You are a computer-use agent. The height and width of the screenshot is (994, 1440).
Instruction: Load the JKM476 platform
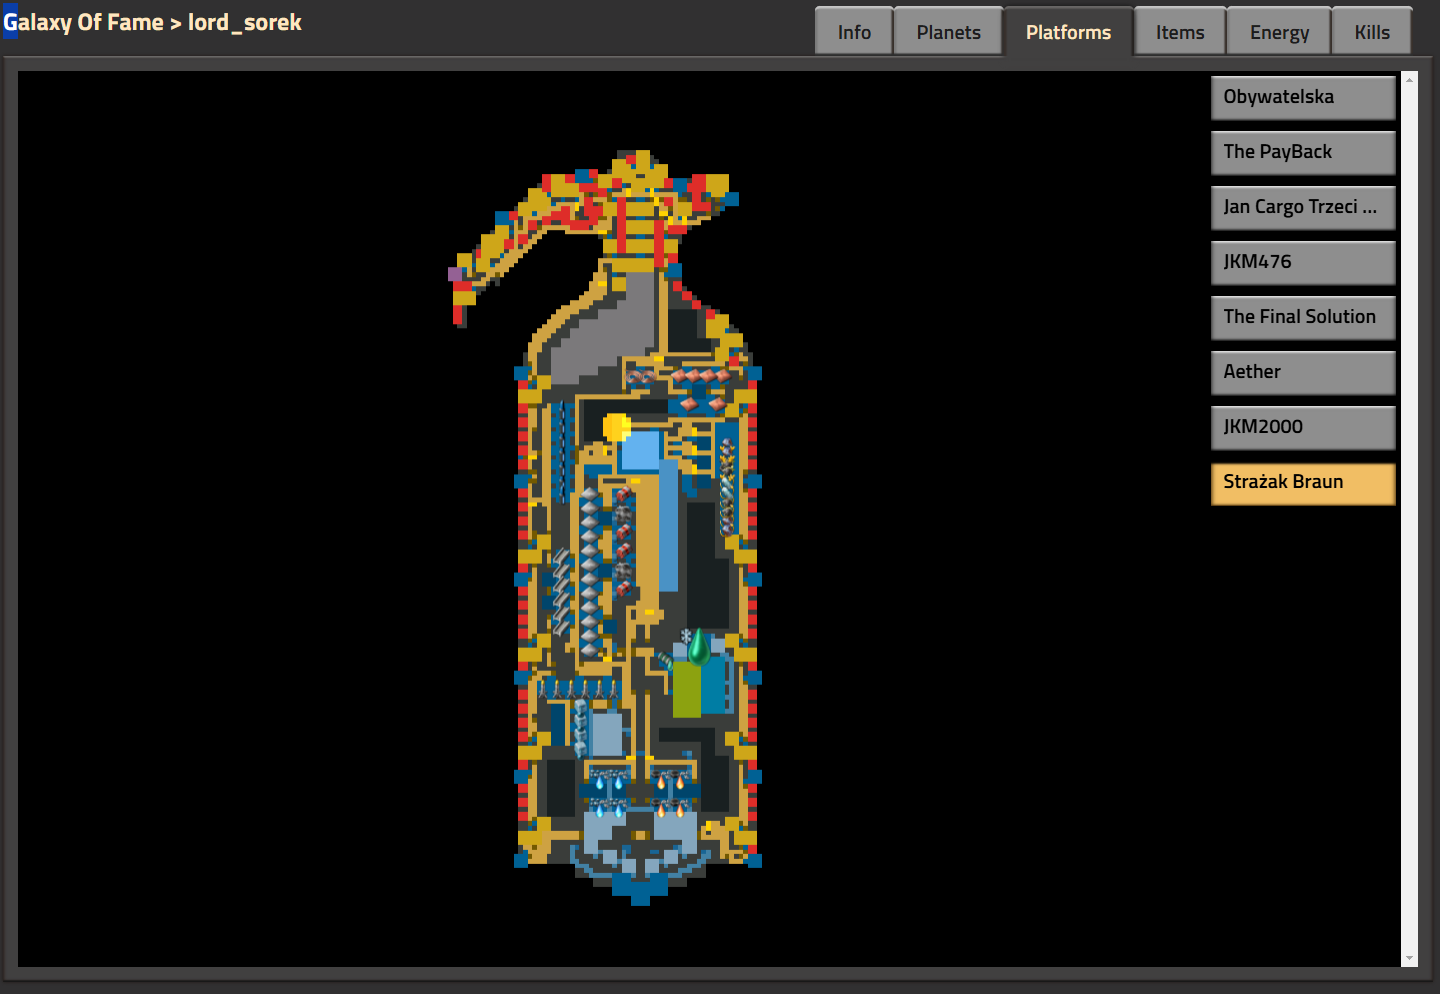1303,262
